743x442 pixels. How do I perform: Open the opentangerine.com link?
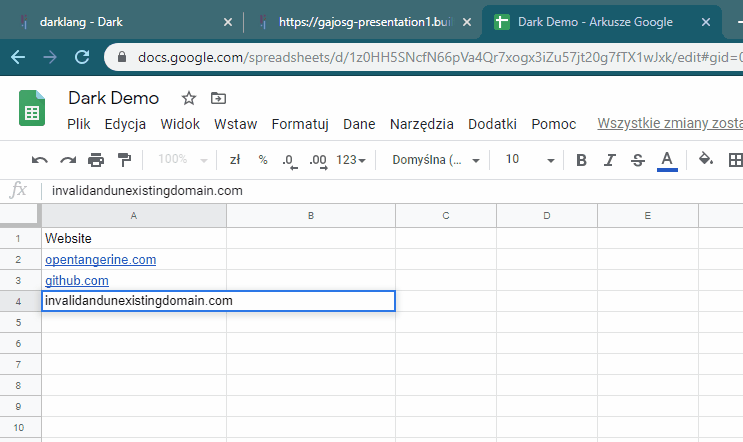(x=100, y=260)
